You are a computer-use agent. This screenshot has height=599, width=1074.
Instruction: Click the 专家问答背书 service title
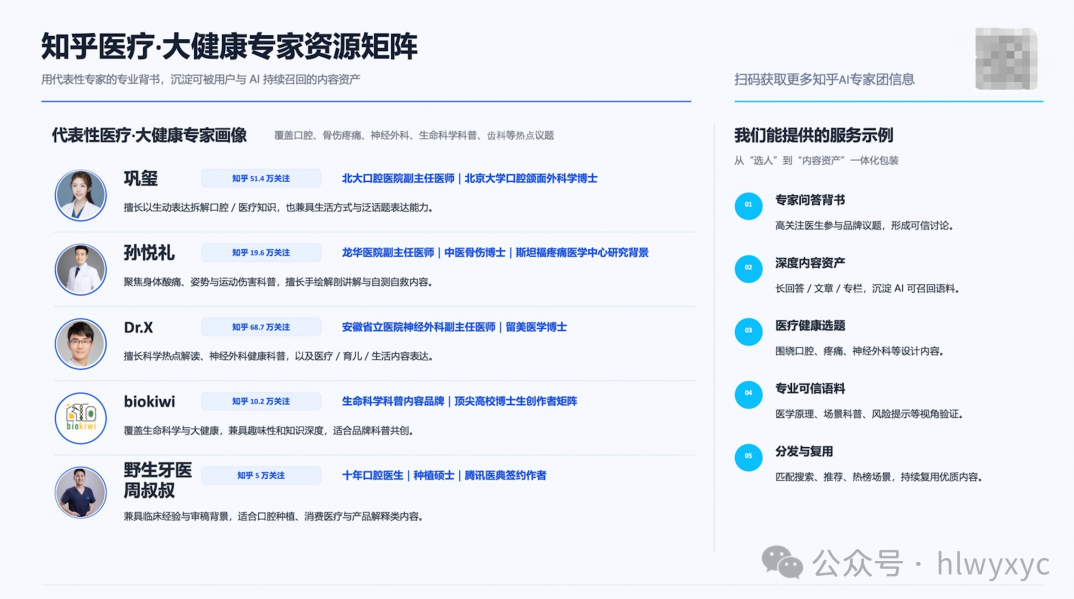click(x=810, y=200)
